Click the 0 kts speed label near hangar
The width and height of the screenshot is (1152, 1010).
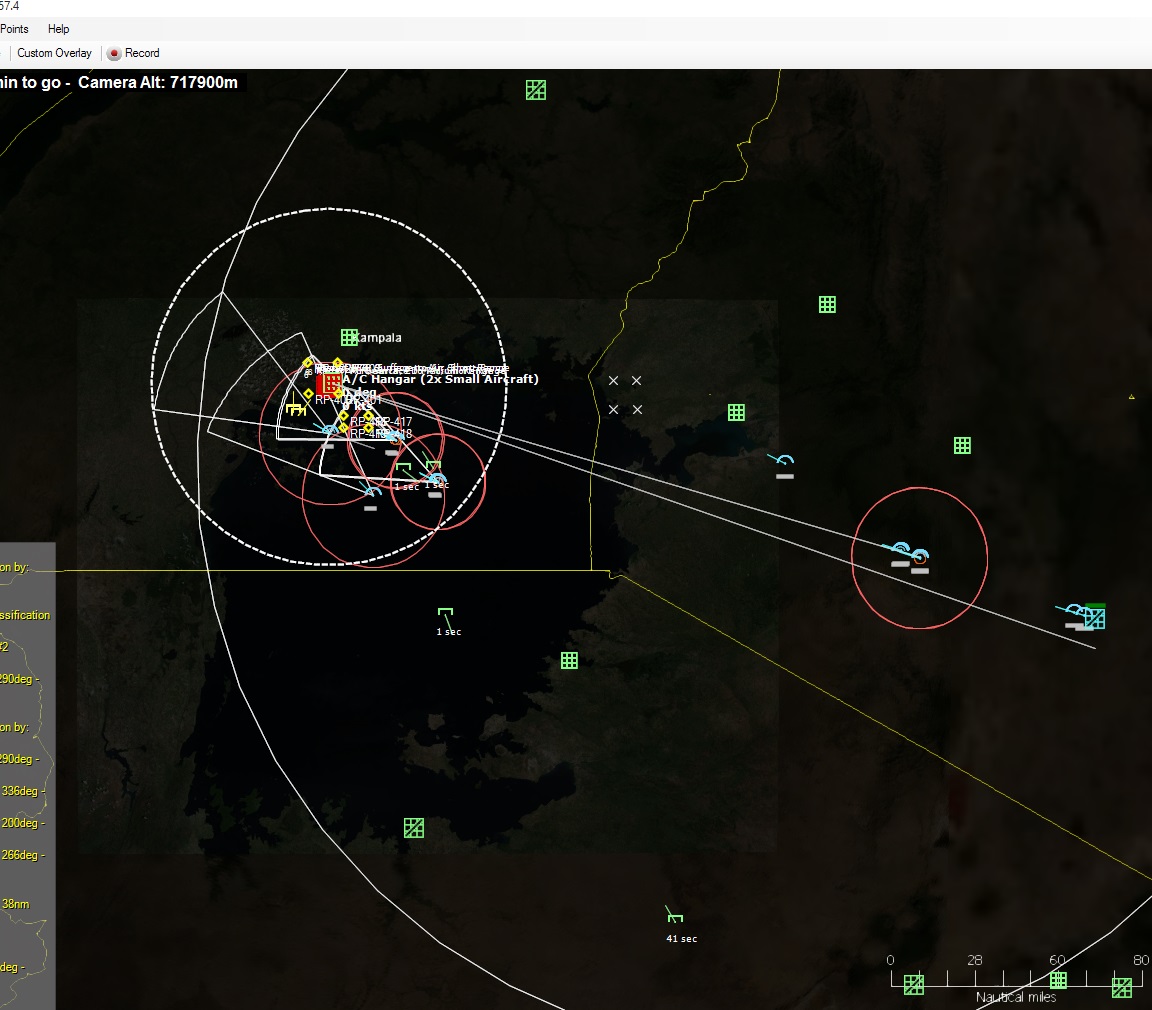358,405
